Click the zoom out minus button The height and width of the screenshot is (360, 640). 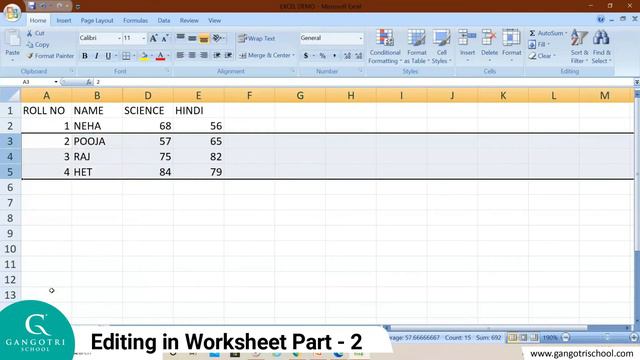click(566, 338)
